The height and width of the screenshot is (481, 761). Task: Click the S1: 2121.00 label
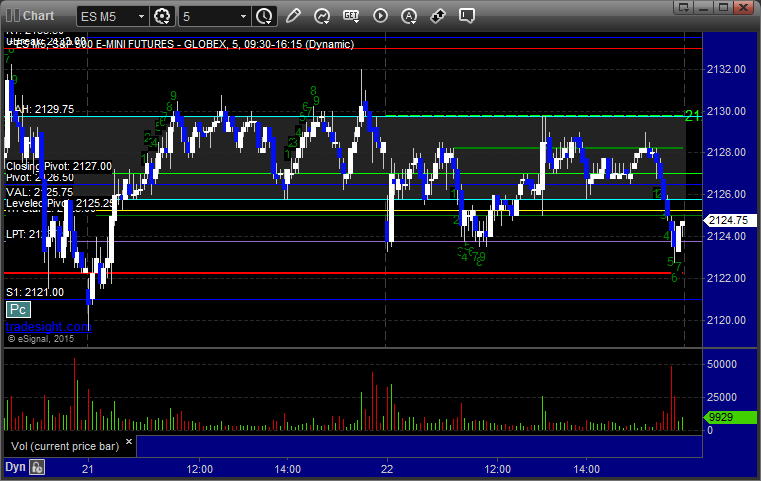pyautogui.click(x=35, y=292)
